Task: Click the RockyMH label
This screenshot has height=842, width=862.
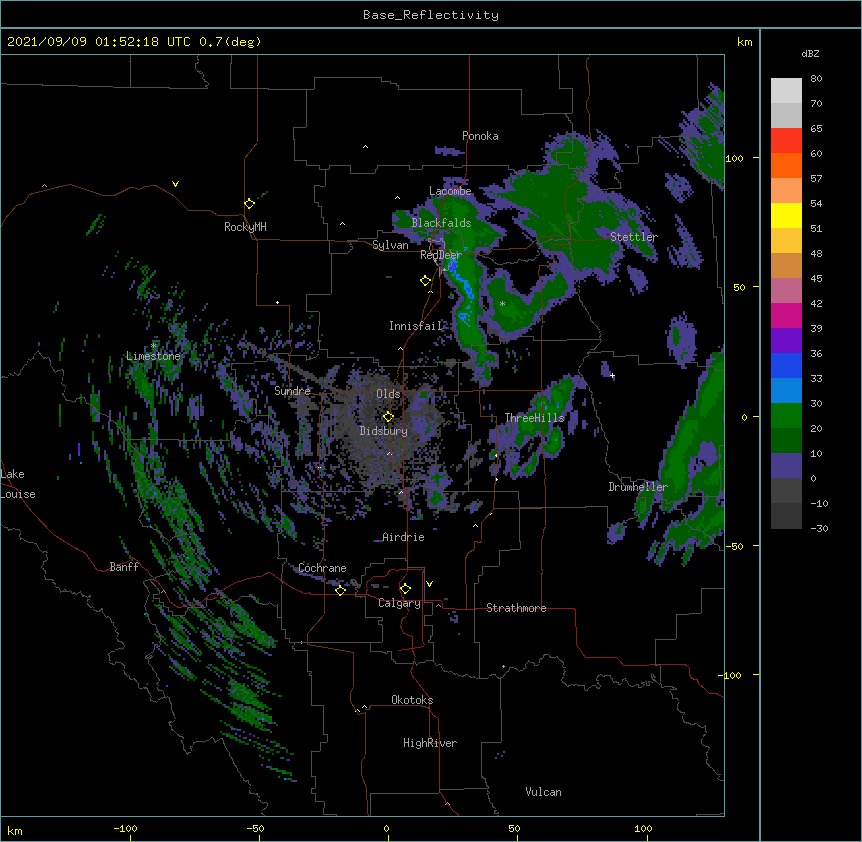Action: coord(245,227)
